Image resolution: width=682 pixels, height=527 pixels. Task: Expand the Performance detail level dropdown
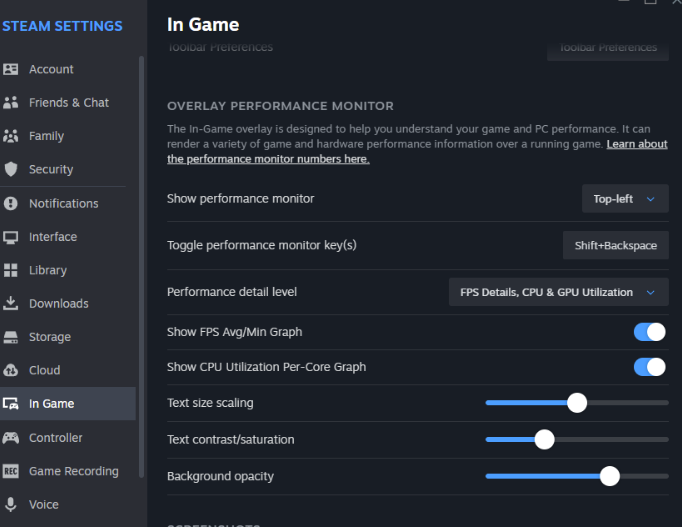coord(558,292)
